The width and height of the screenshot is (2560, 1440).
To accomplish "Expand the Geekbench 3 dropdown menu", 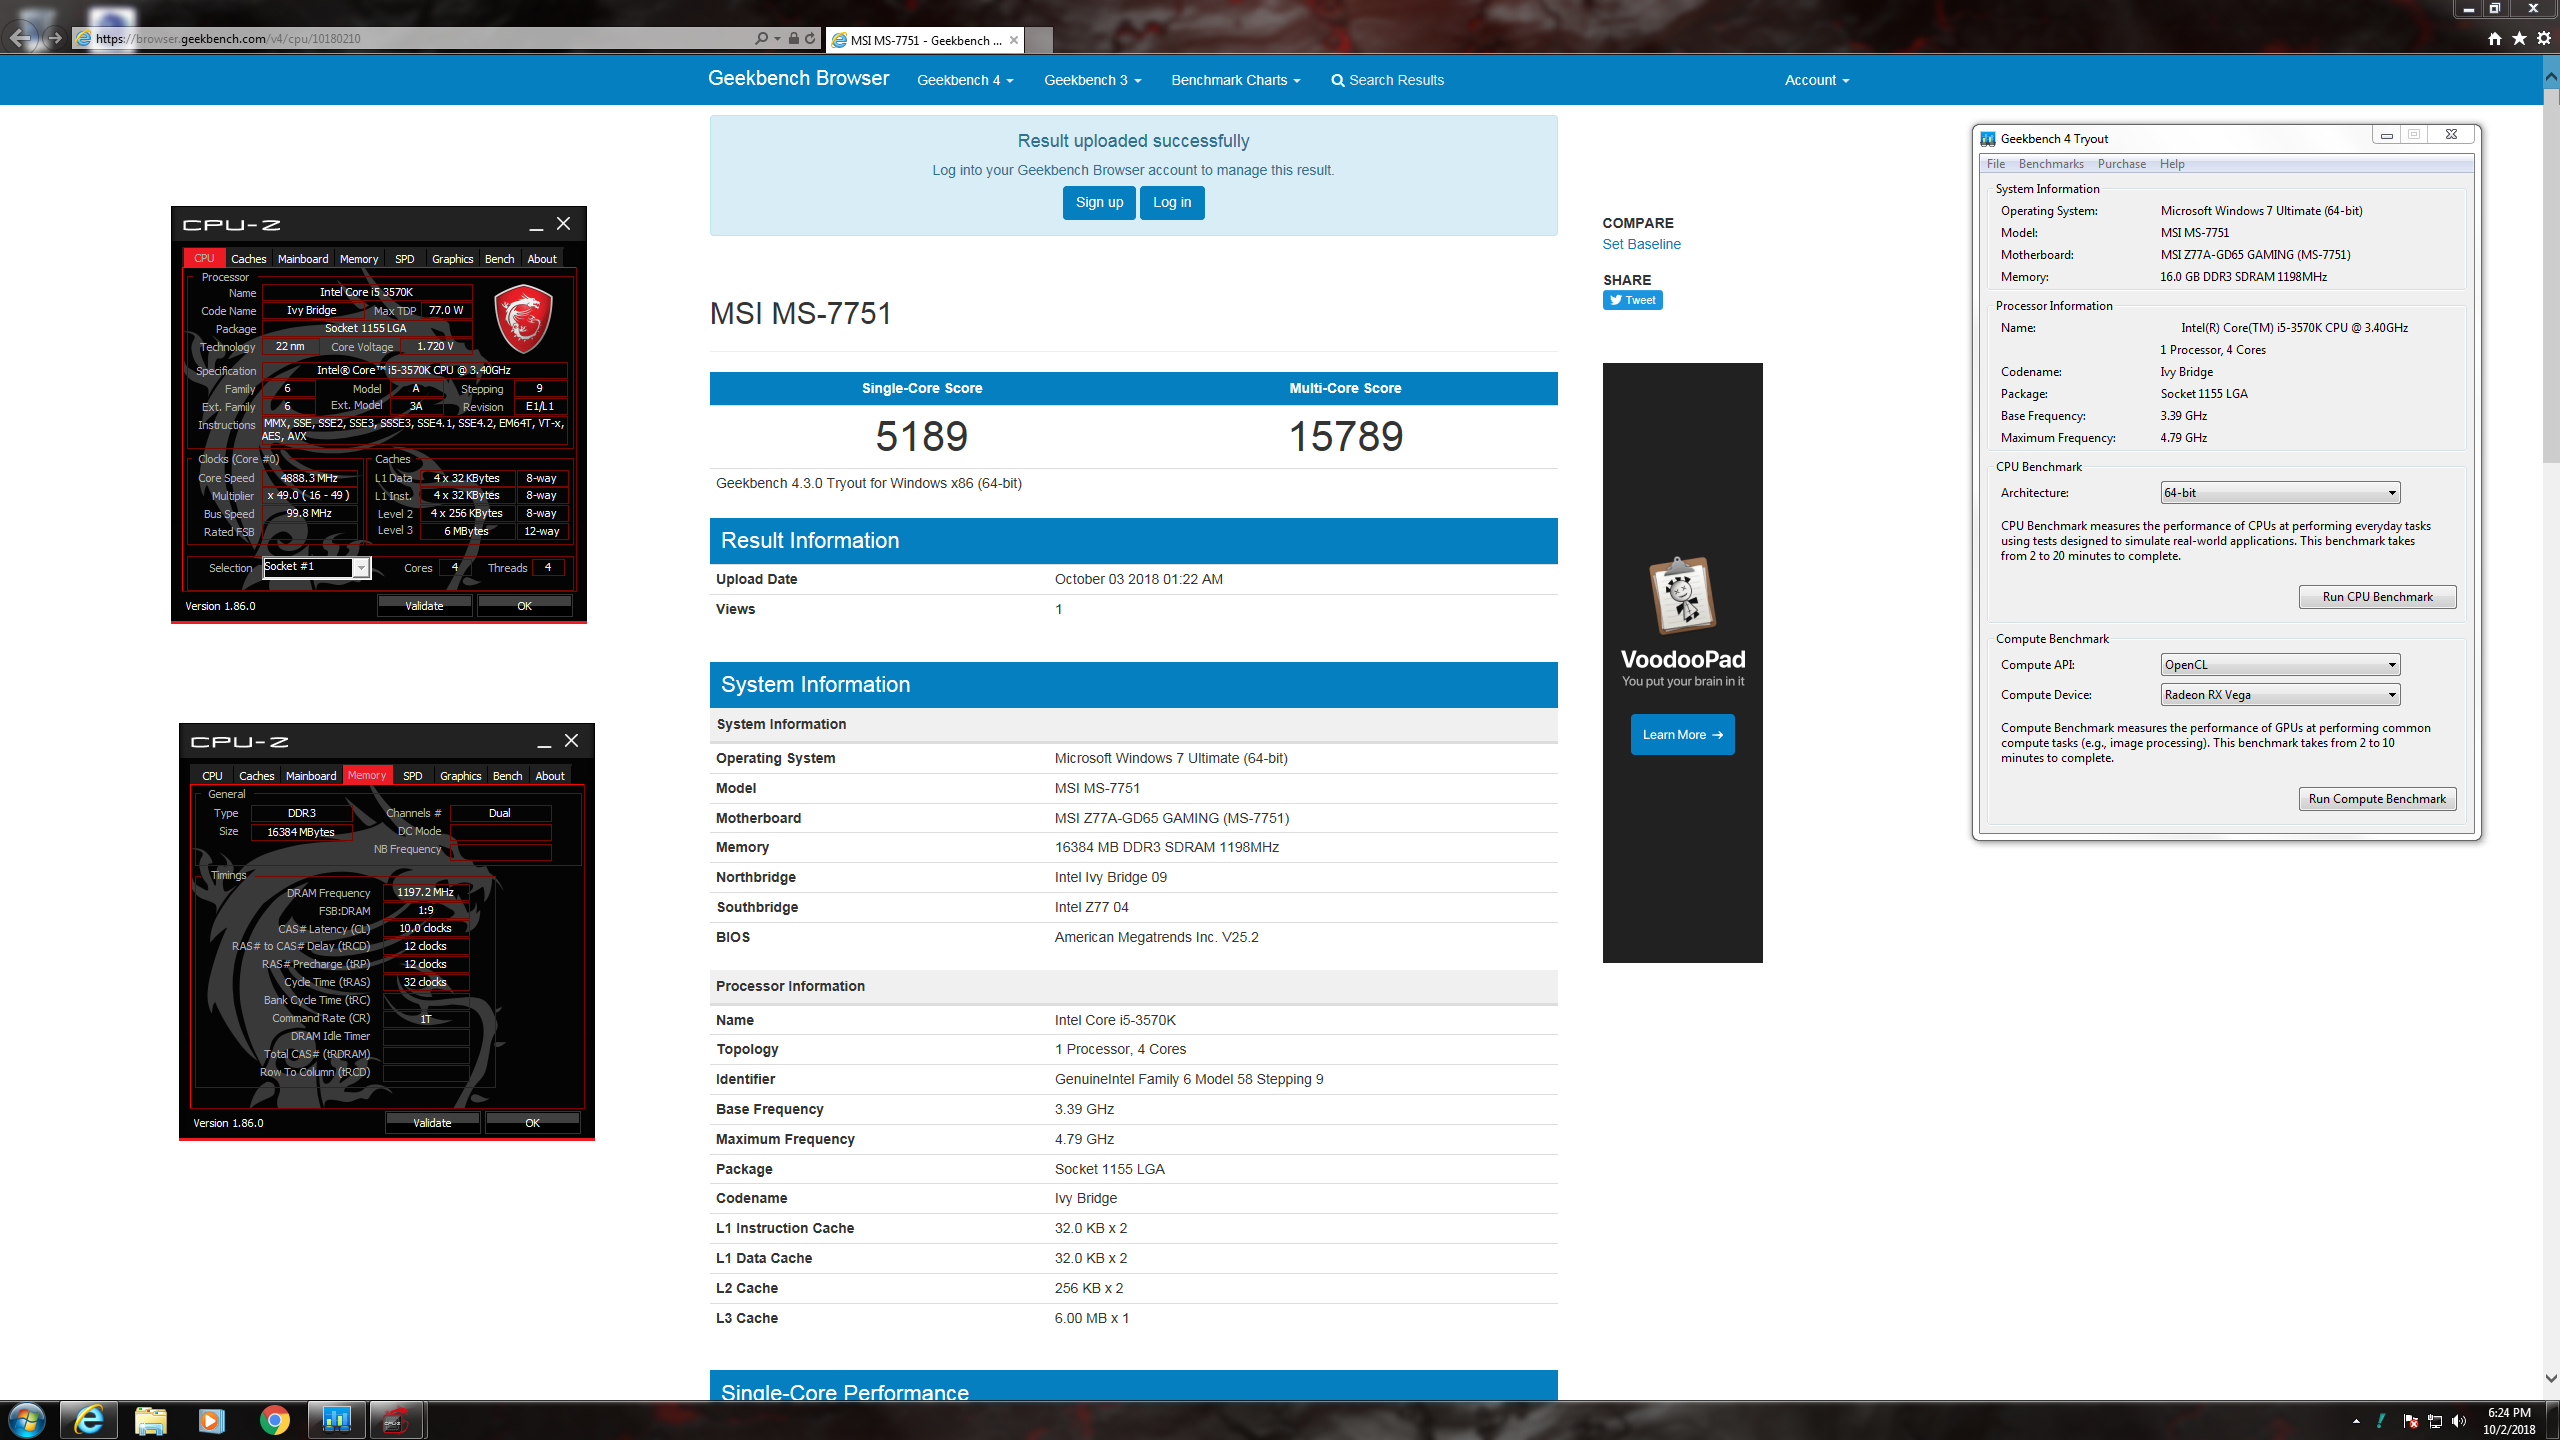I will click(x=1092, y=80).
